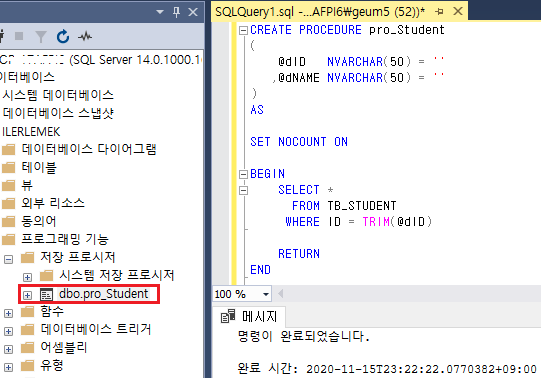Open the Filter icon in Object Explorer
The width and height of the screenshot is (541, 378).
point(41,37)
